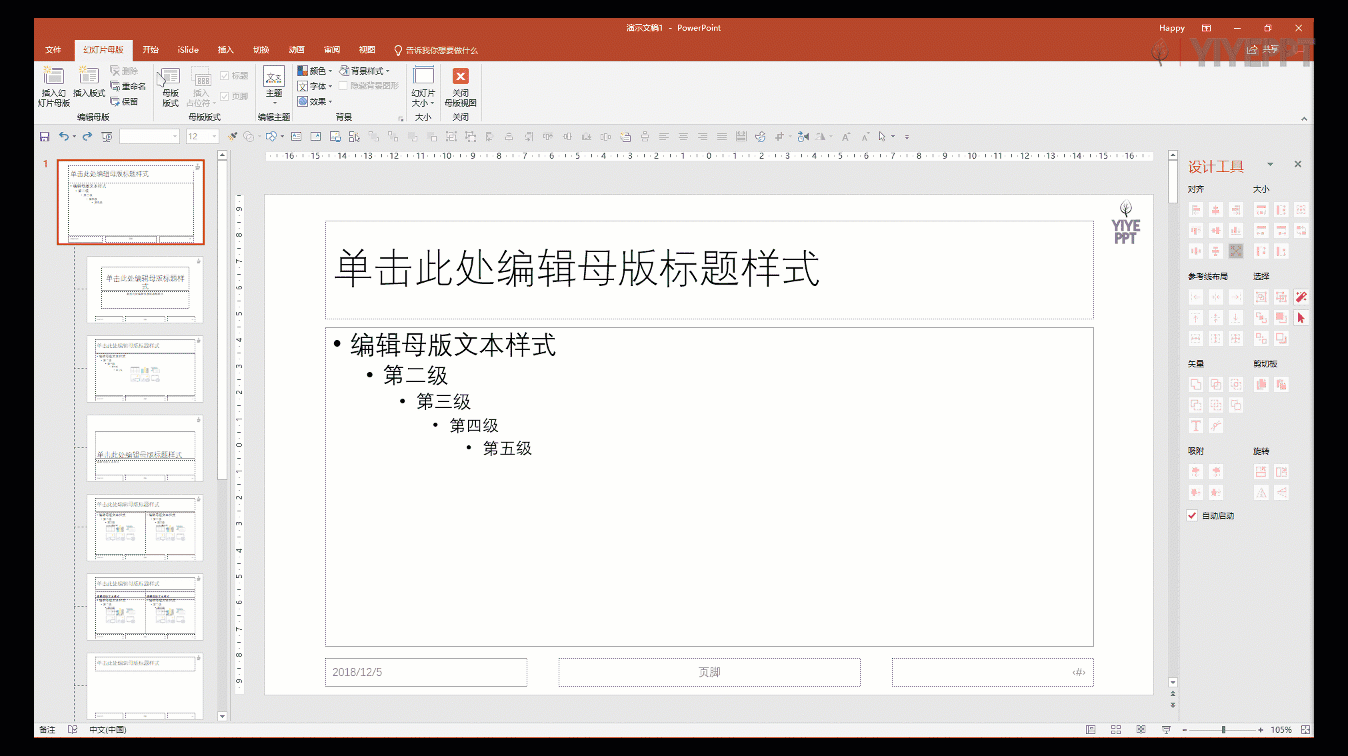The width and height of the screenshot is (1348, 756).
Task: Open the 颜色 (Colors) dropdown
Action: pos(315,71)
